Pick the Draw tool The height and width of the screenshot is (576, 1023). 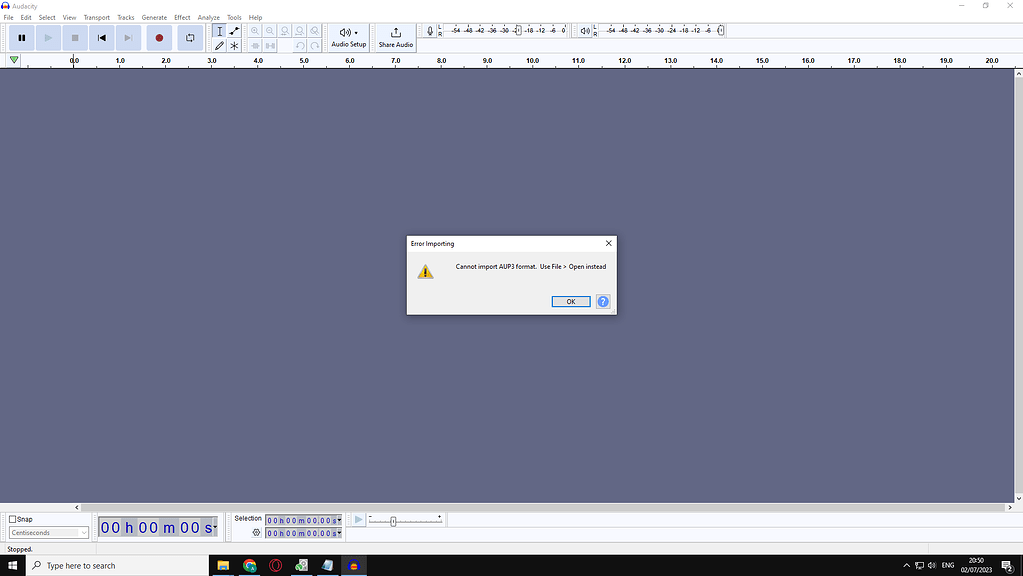click(x=219, y=45)
